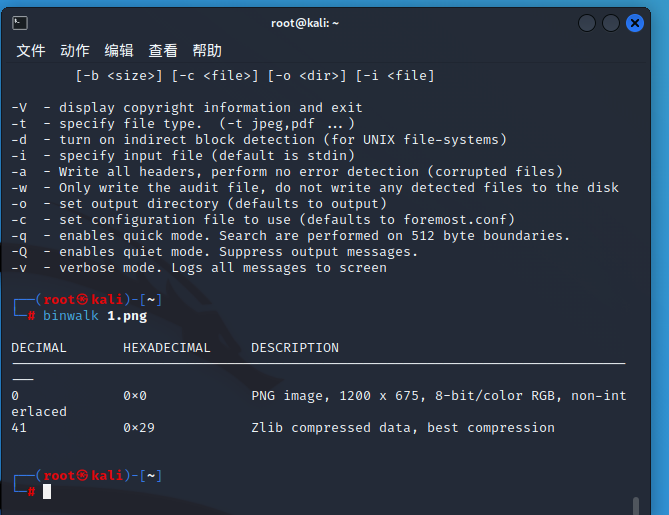Minimize the terminal window
This screenshot has width=669, height=515.
(587, 22)
